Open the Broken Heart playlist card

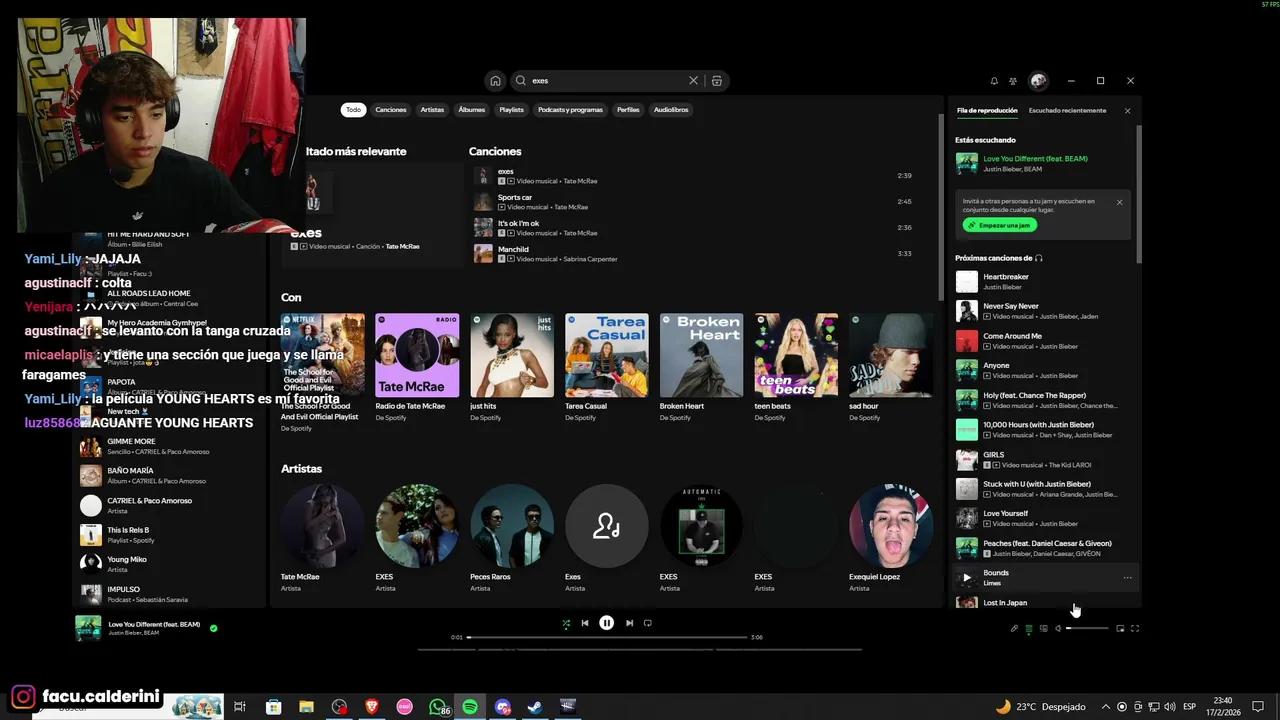pos(701,369)
